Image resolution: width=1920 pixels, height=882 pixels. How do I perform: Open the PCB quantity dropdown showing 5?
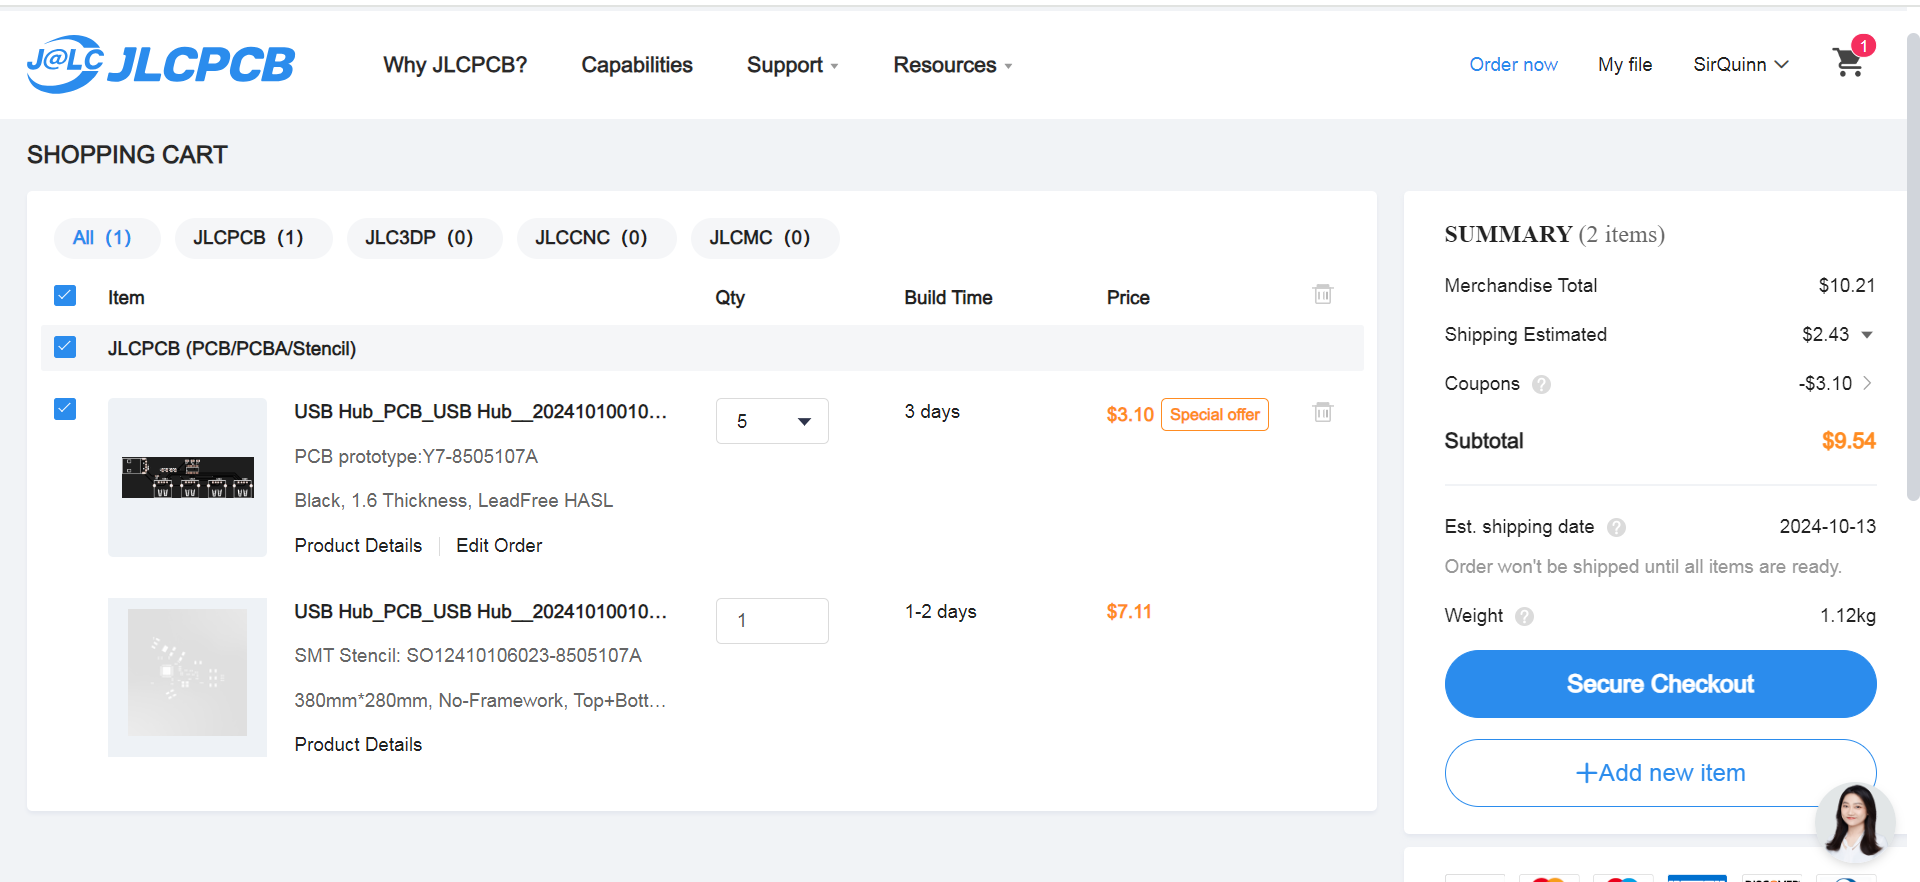pos(772,421)
